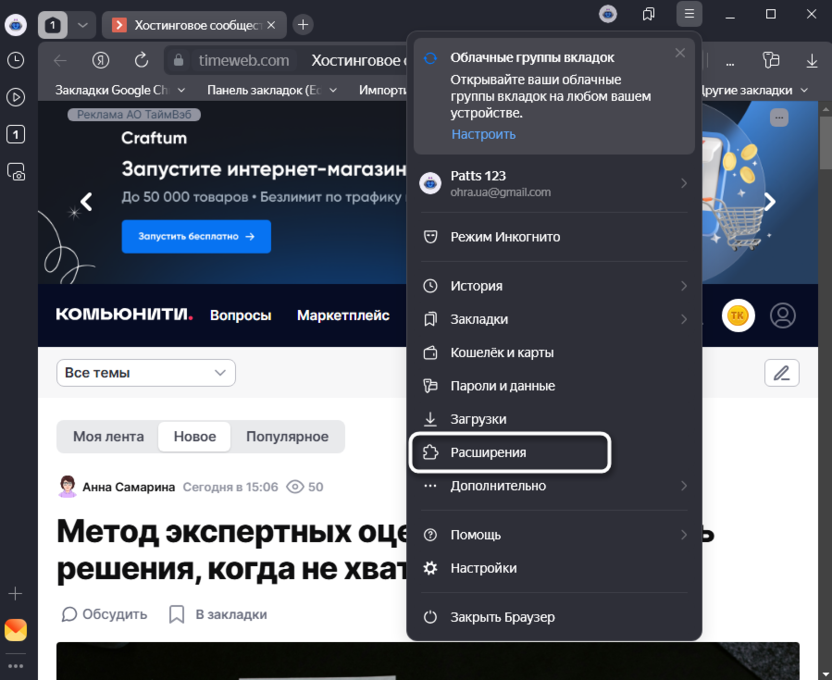
Task: Click the bookmark icon next to В закладки
Action: click(x=176, y=614)
